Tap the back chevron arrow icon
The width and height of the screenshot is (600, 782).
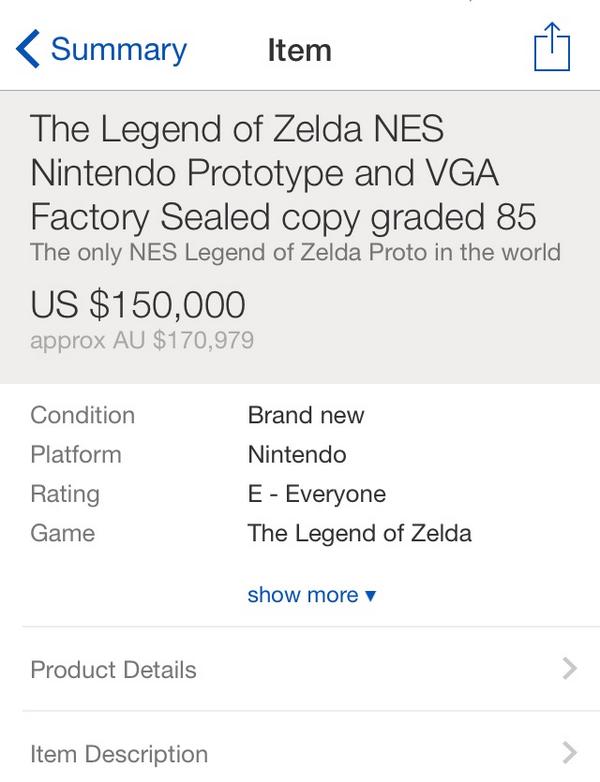(28, 49)
